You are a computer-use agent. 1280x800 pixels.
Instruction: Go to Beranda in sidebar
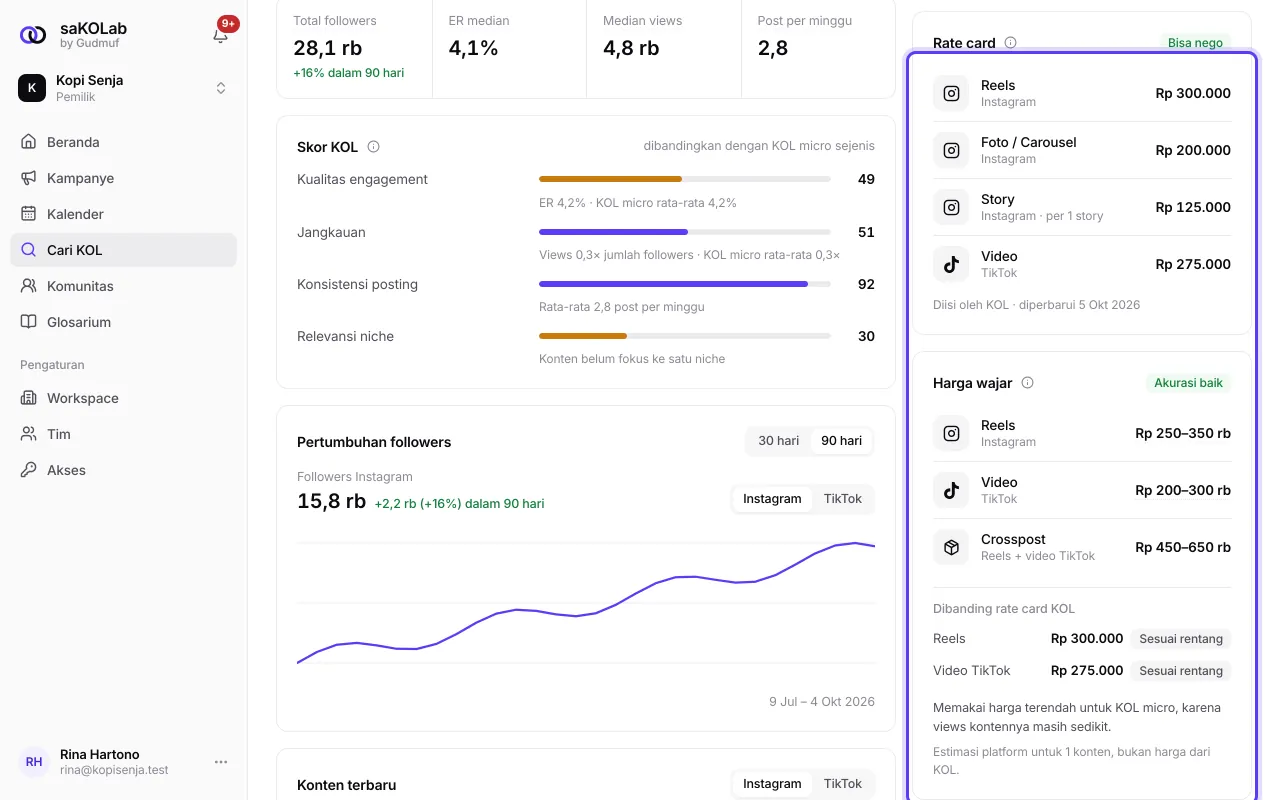[123, 142]
